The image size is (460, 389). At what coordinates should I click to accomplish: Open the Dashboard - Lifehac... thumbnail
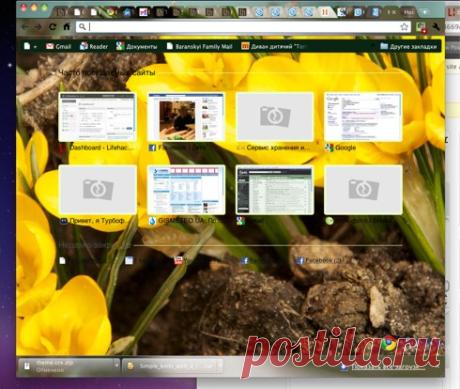tap(97, 117)
